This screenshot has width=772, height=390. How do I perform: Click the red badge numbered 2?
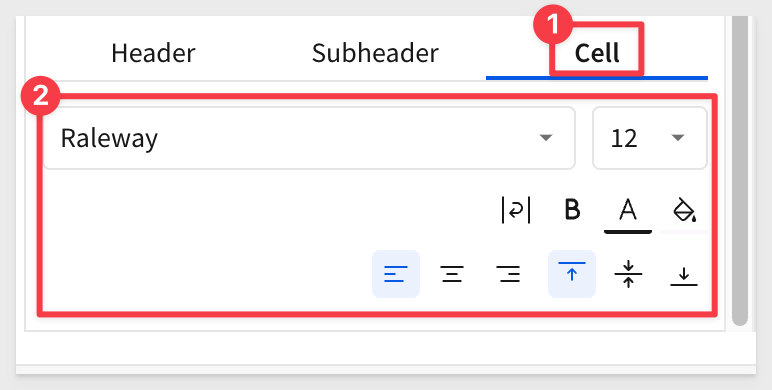[40, 97]
